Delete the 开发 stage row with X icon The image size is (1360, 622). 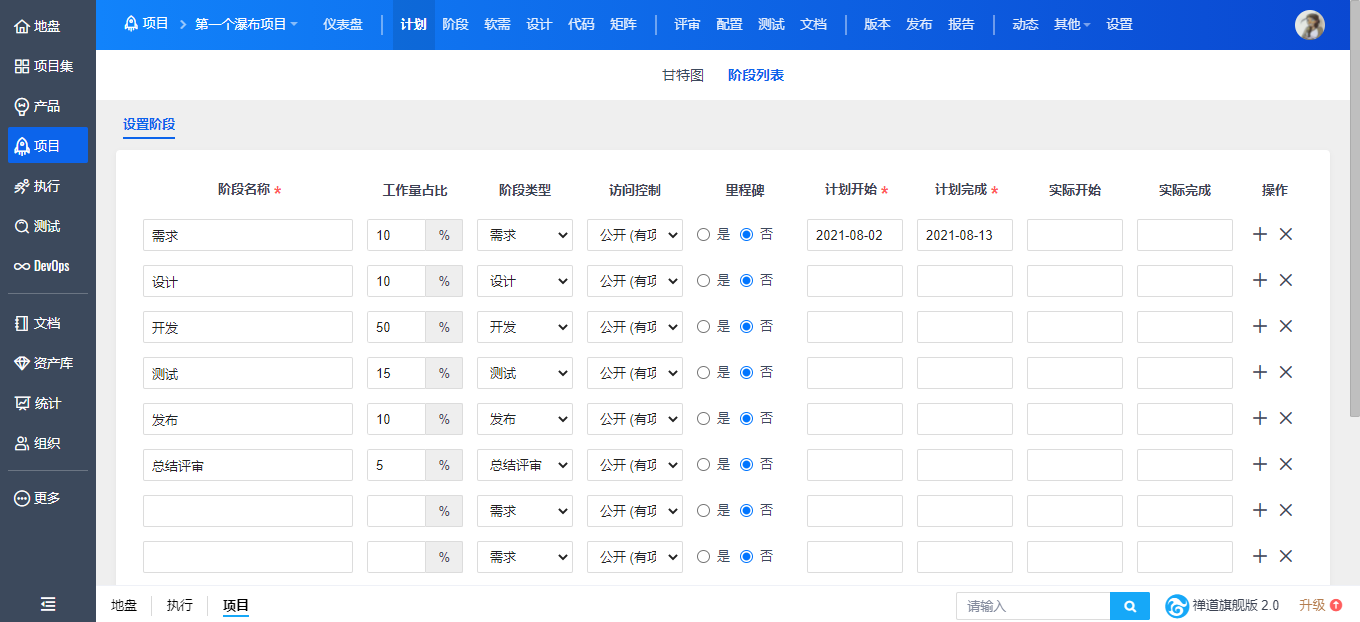pos(1286,326)
